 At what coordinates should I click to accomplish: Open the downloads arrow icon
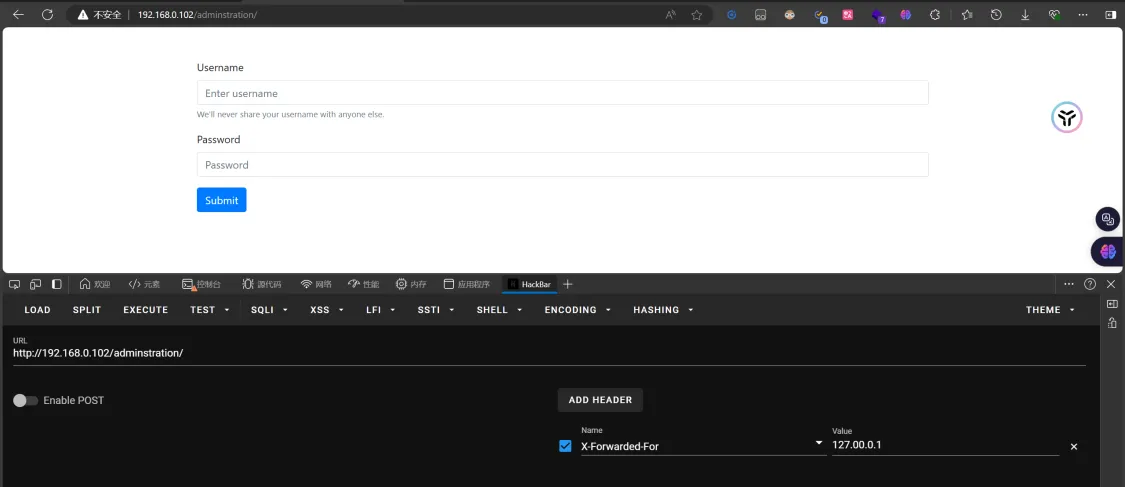1025,15
